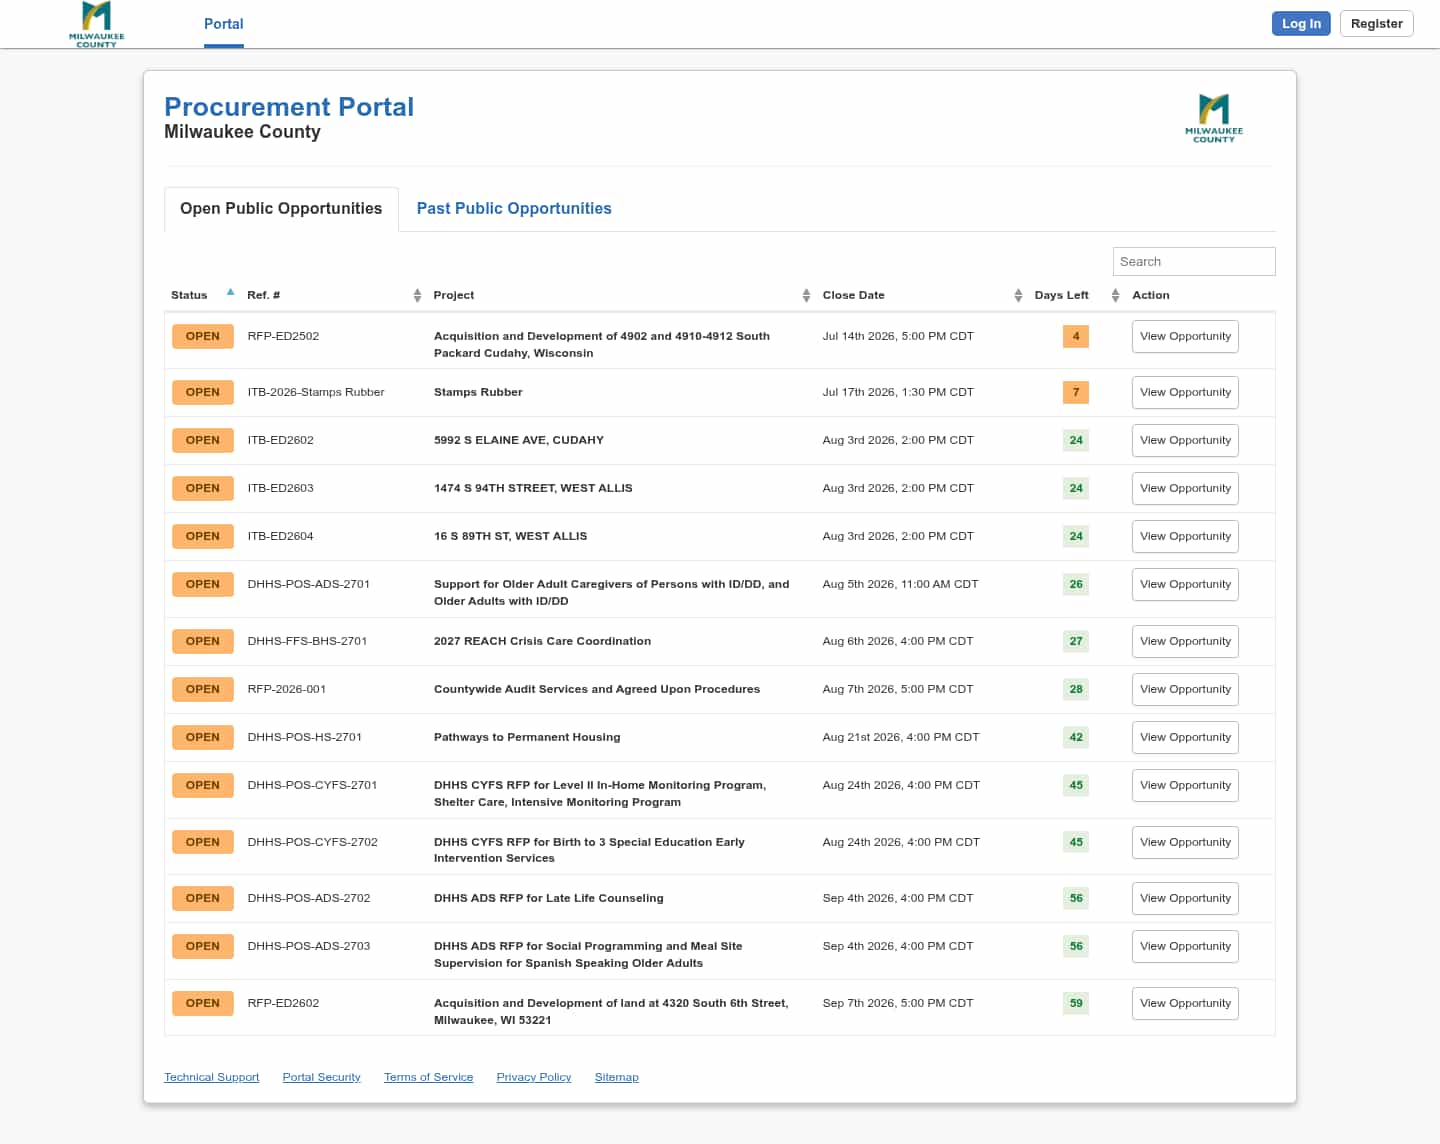Click the Register button
This screenshot has width=1440, height=1144.
1377,24
